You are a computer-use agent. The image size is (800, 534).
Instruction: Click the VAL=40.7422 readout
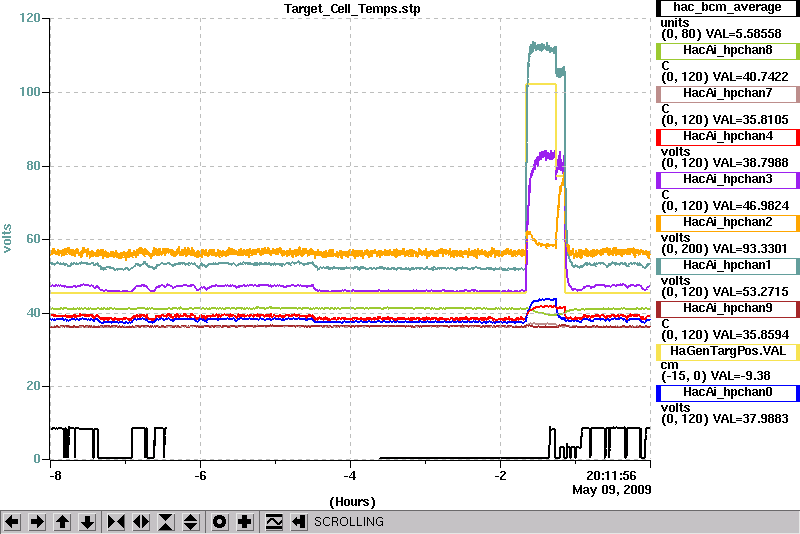[751, 77]
